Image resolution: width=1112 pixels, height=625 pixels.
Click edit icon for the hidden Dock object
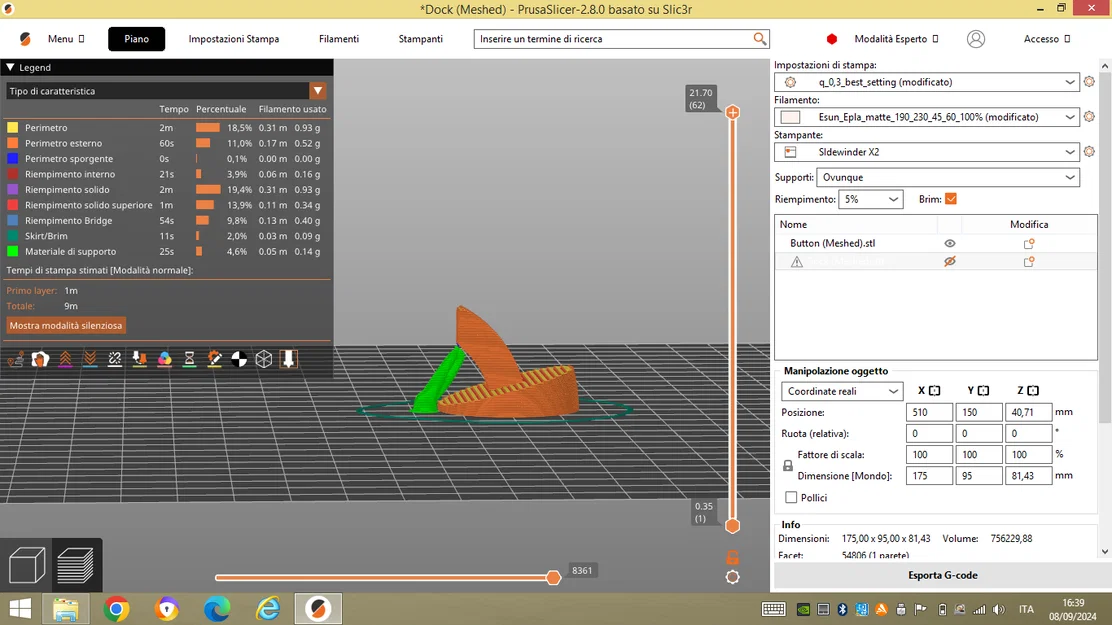[x=1029, y=262]
